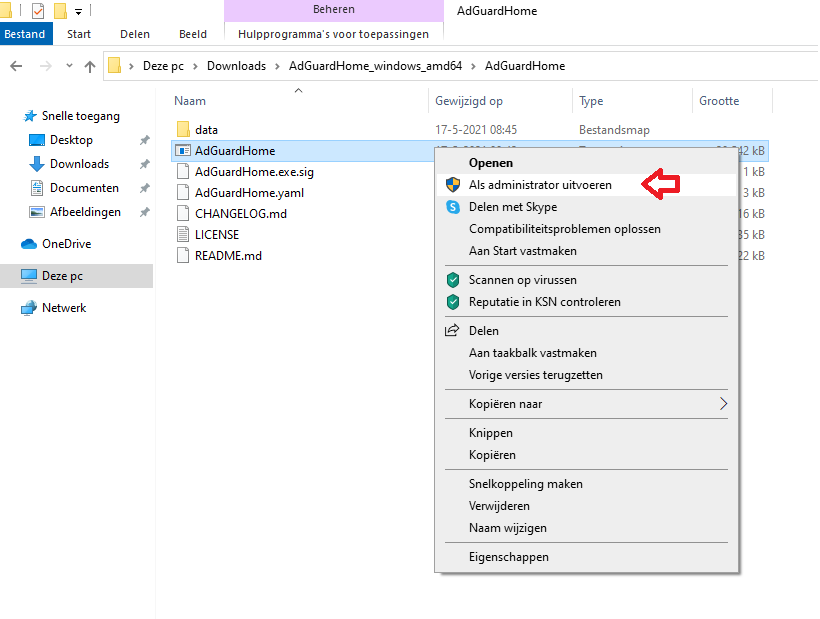Select the data folder icon
820x619 pixels.
click(x=183, y=129)
